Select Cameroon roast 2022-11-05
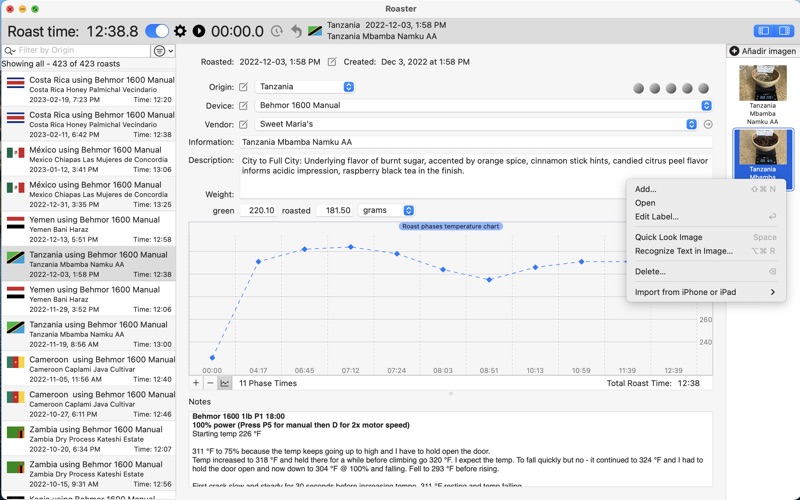The width and height of the screenshot is (800, 500). point(88,369)
